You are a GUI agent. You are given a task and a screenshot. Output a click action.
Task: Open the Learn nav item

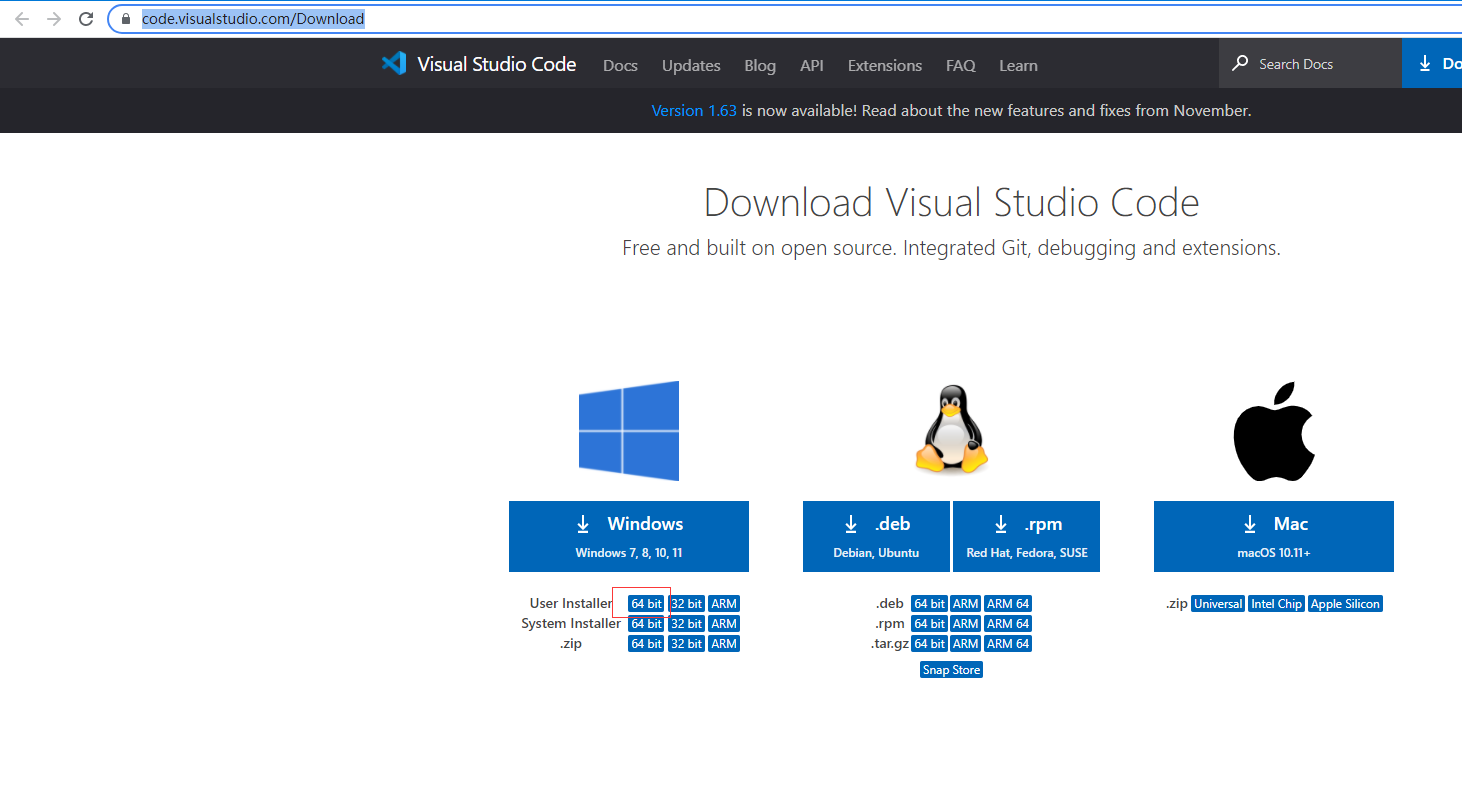pyautogui.click(x=1018, y=65)
